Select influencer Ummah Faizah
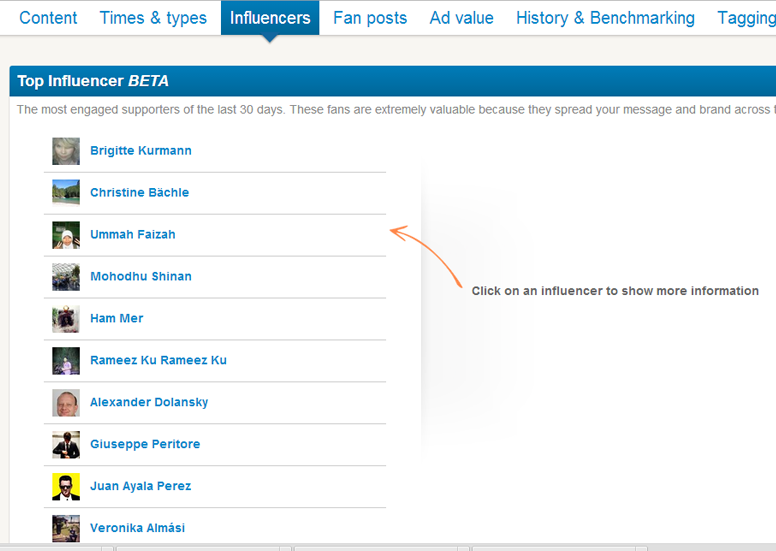 coord(133,235)
